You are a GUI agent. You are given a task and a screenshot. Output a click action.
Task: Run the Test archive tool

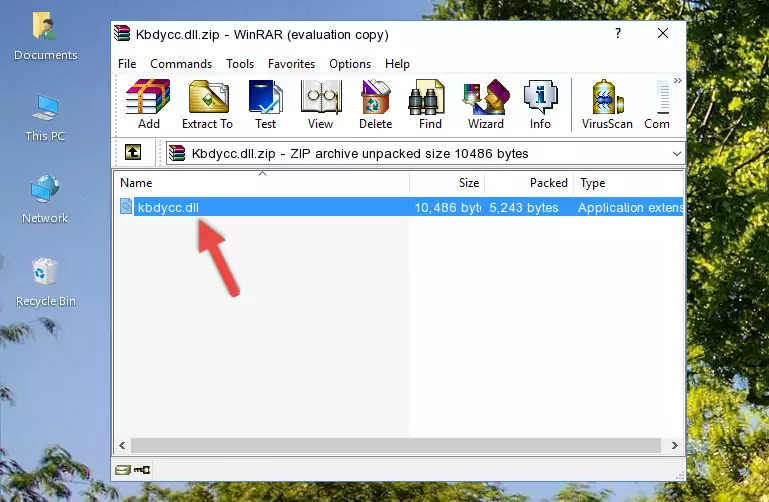tap(265, 104)
